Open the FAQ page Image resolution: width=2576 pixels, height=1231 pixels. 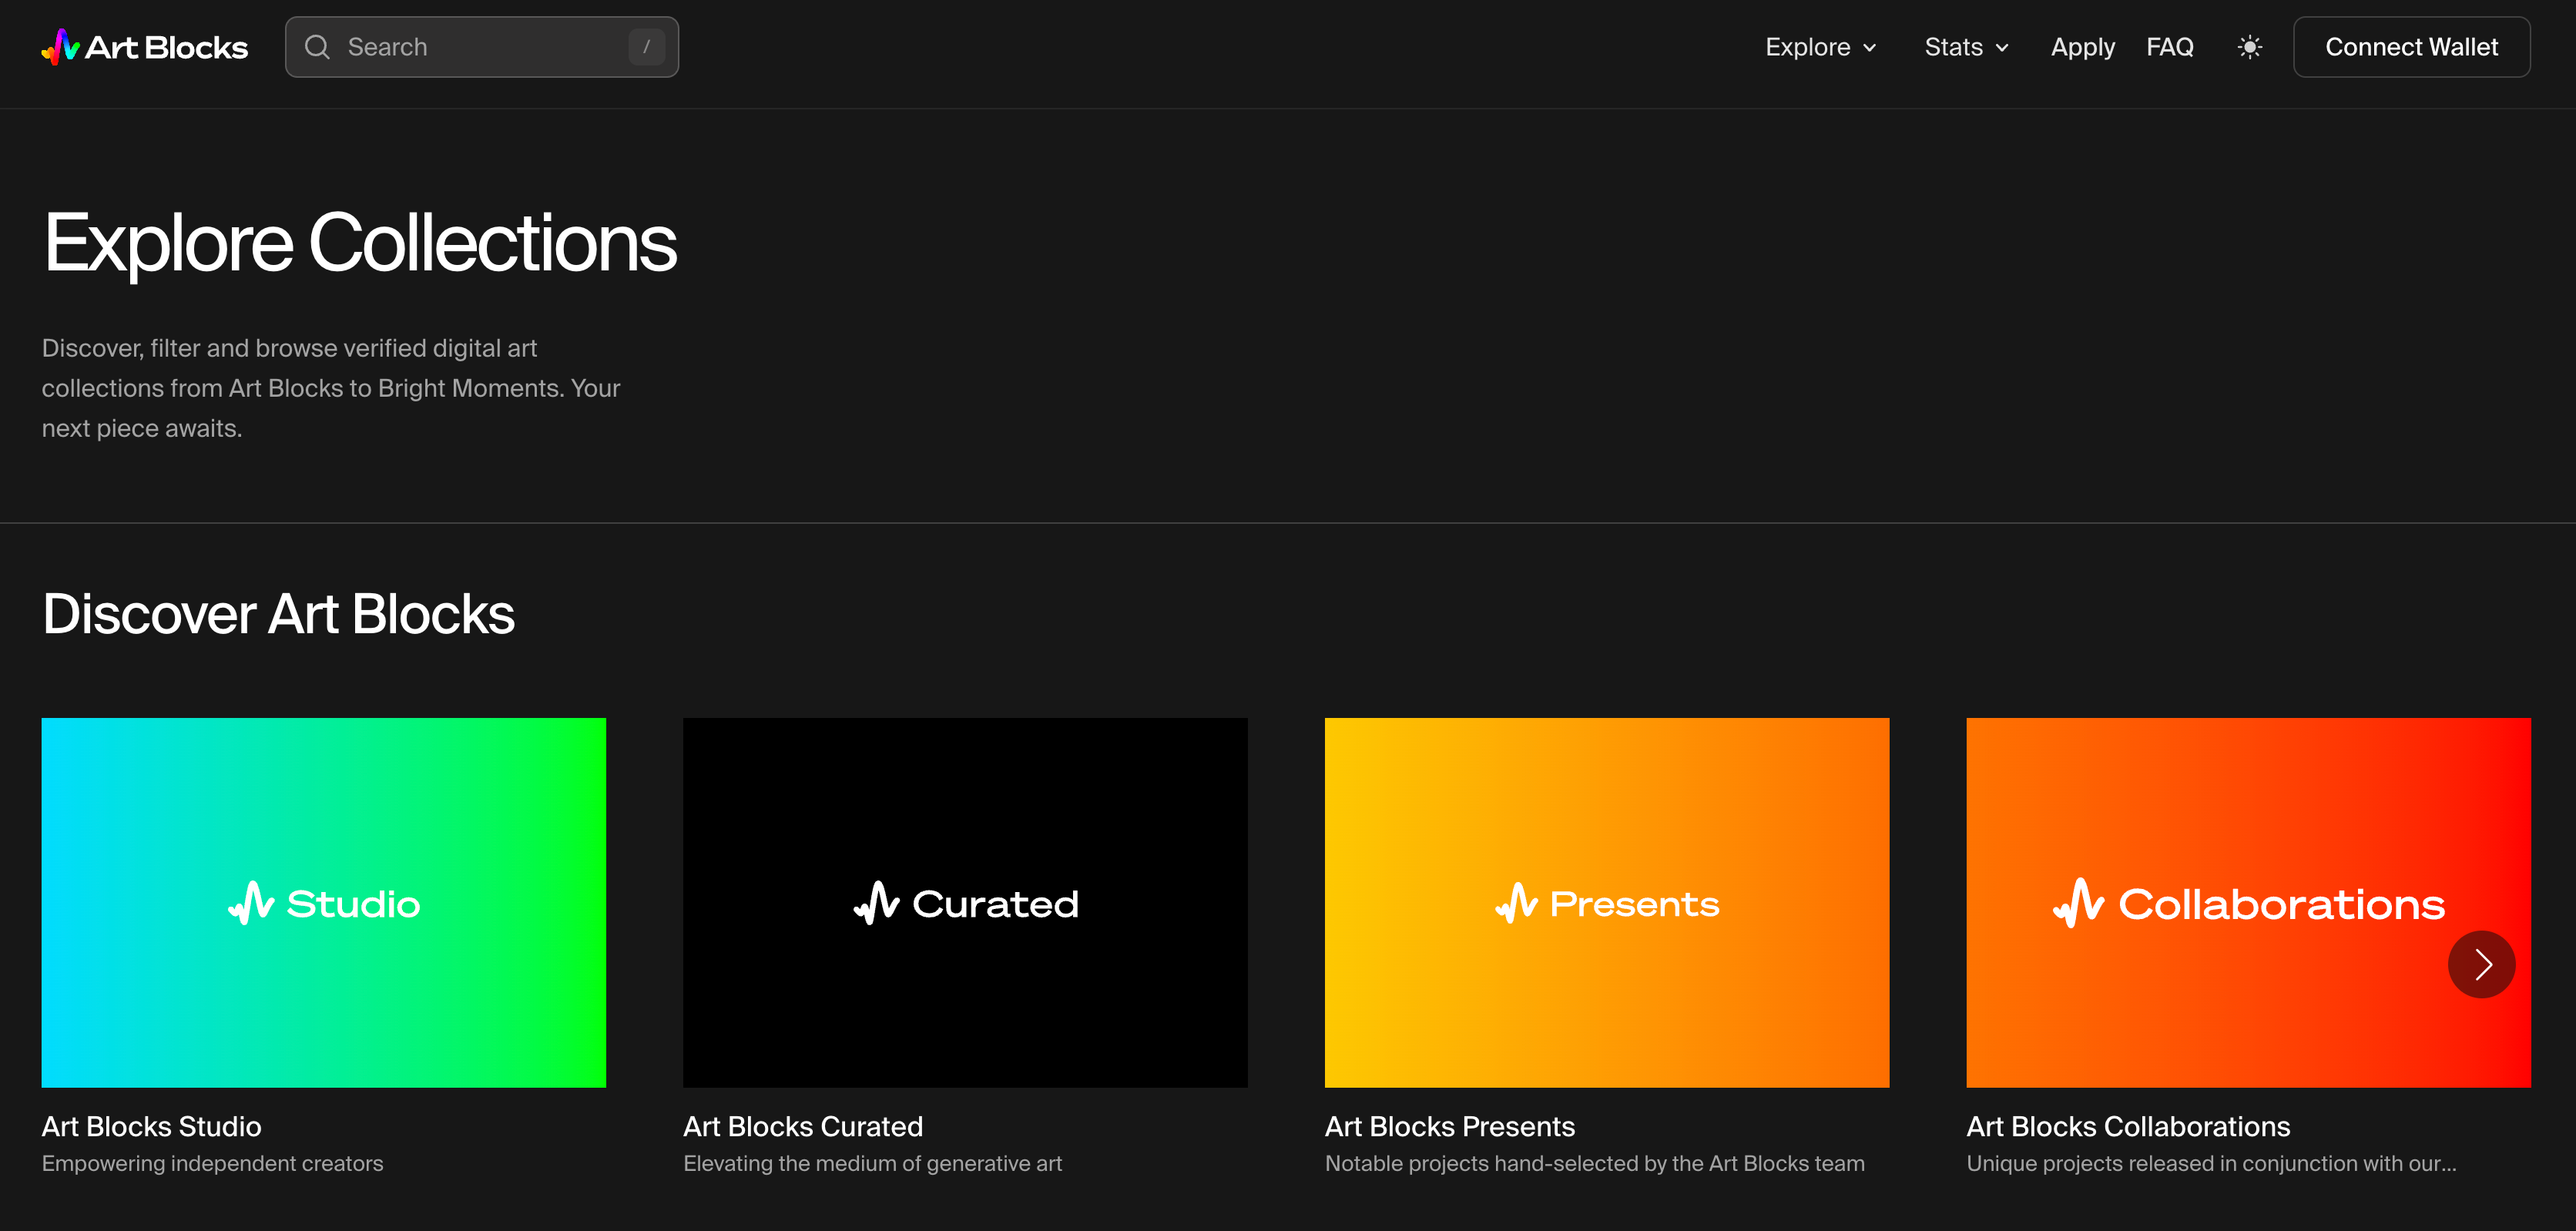(2169, 47)
